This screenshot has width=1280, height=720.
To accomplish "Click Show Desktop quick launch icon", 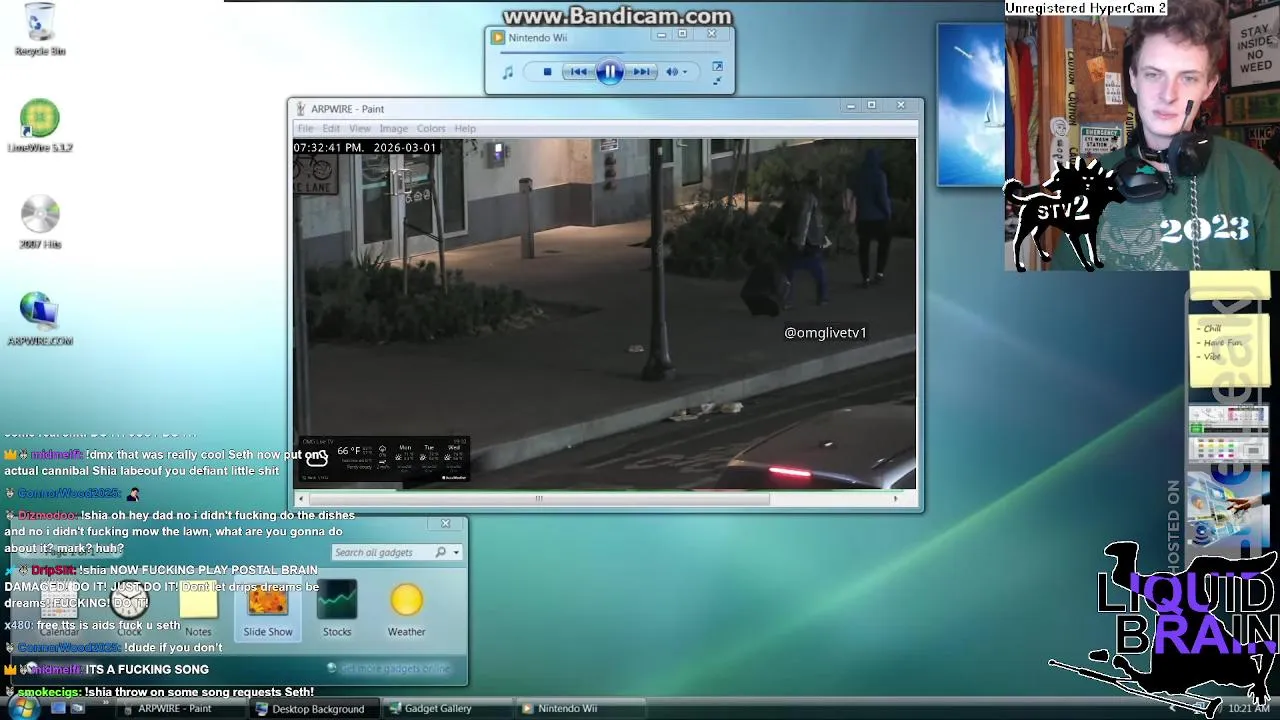I will point(58,708).
